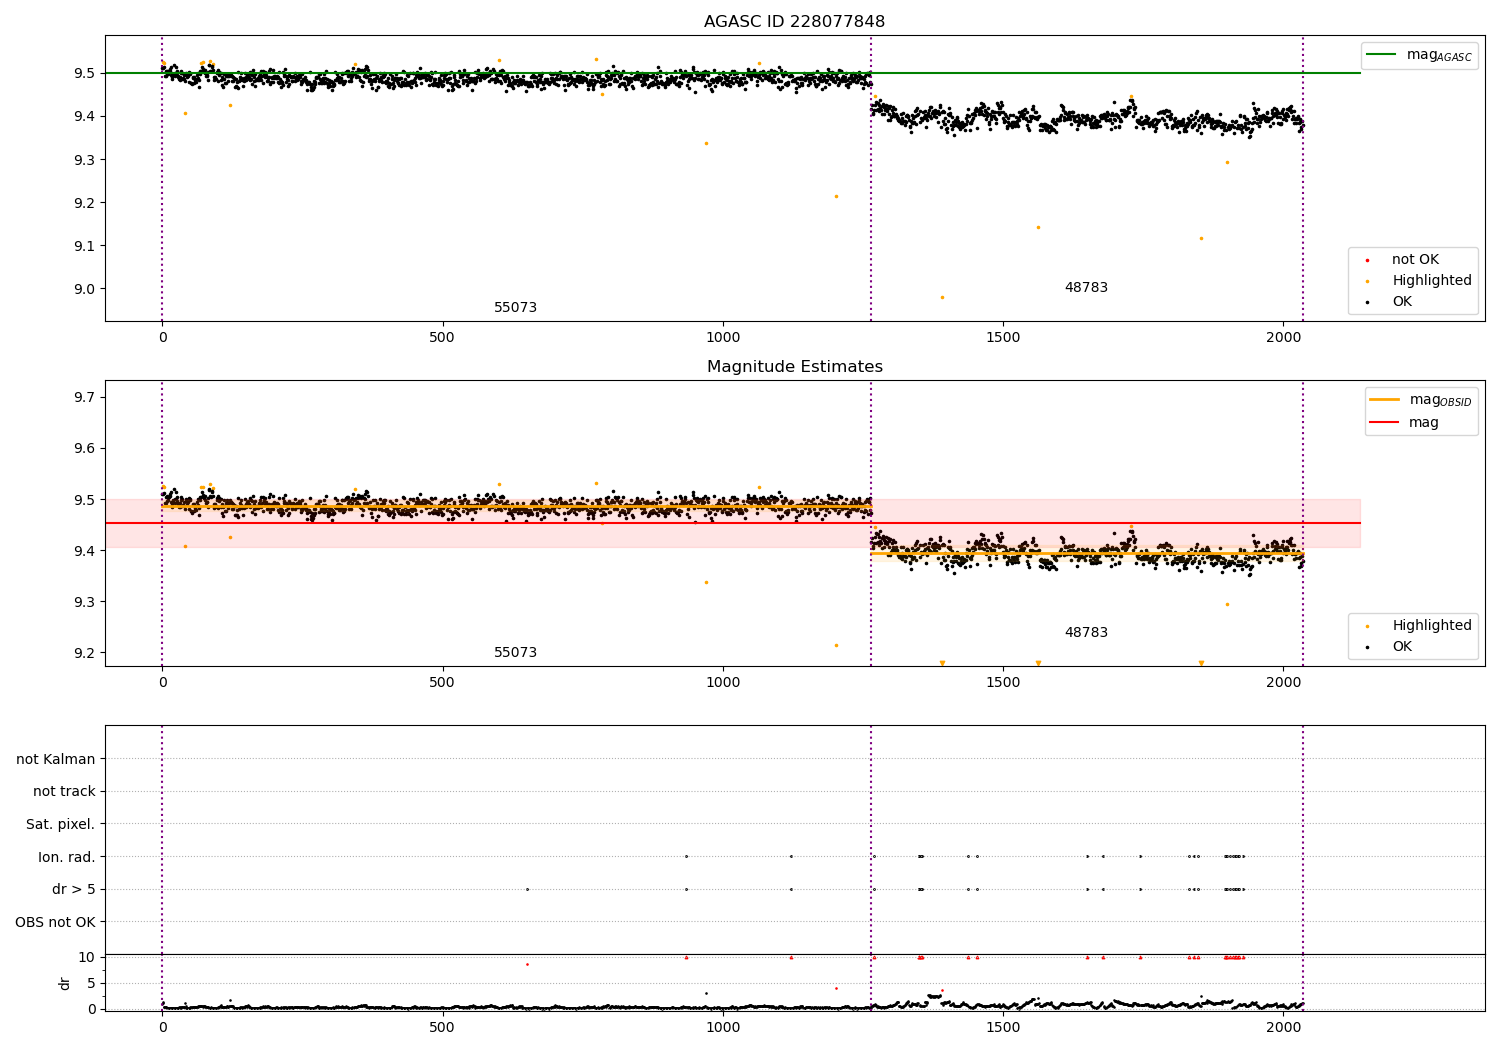This screenshot has width=1500, height=1050.
Task: Click the 'OK' legend entry in Magnitude Estimates plot
Action: (1402, 647)
